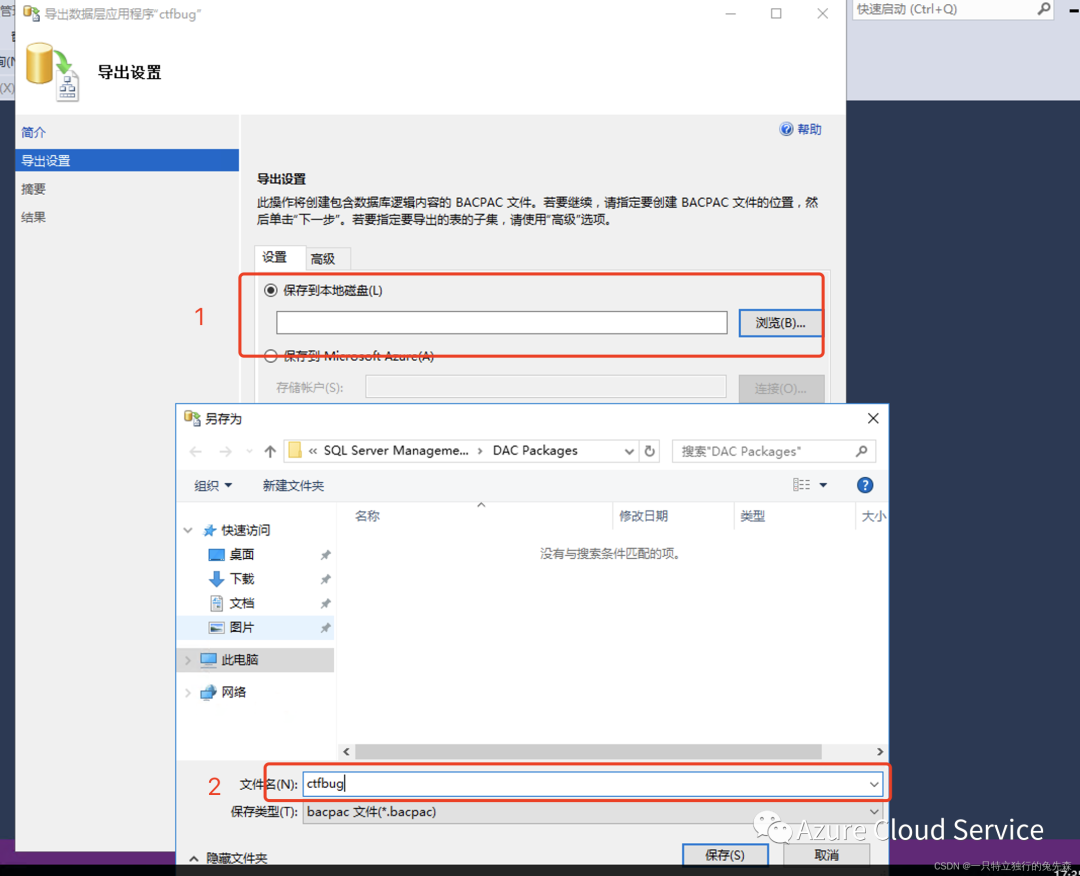Select 此电脑 in navigation pane
Screen dimensions: 1080x876
[x=240, y=660]
